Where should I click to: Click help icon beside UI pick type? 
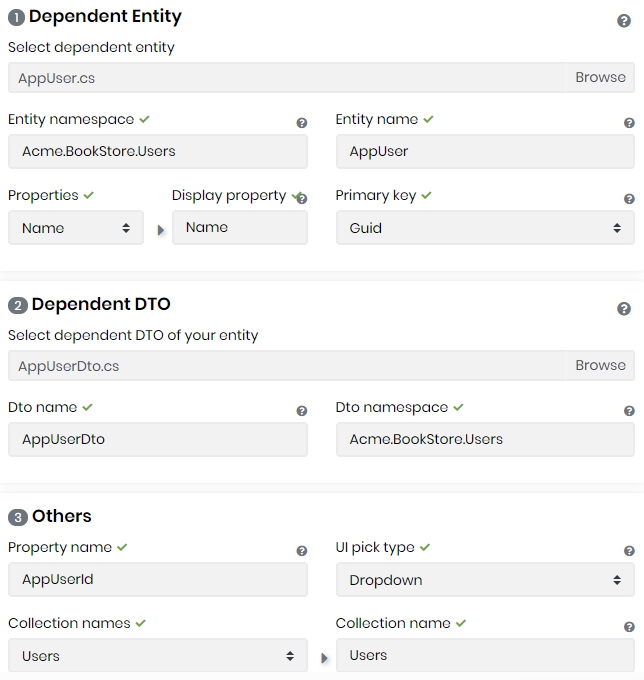tap(629, 551)
